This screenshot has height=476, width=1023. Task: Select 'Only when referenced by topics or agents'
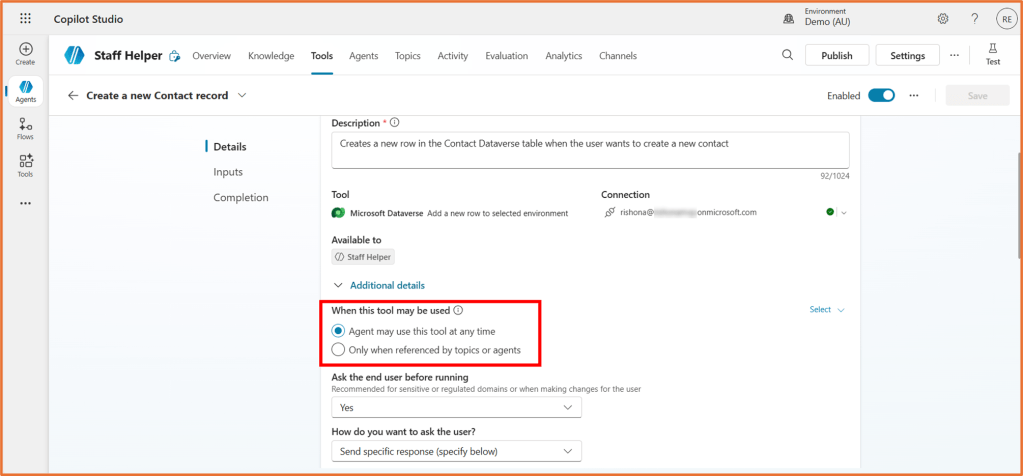[339, 350]
